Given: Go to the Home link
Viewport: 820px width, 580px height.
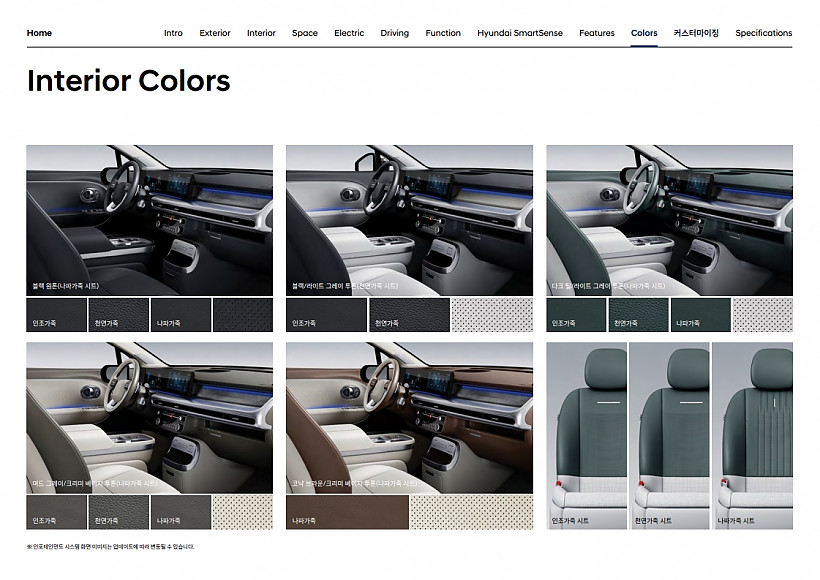Looking at the screenshot, I should point(39,33).
